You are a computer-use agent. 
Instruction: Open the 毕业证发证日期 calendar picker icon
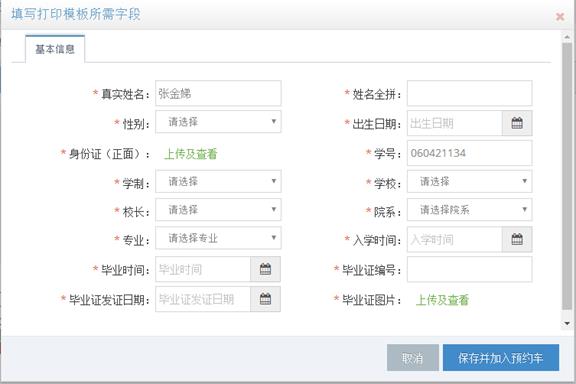pos(265,299)
